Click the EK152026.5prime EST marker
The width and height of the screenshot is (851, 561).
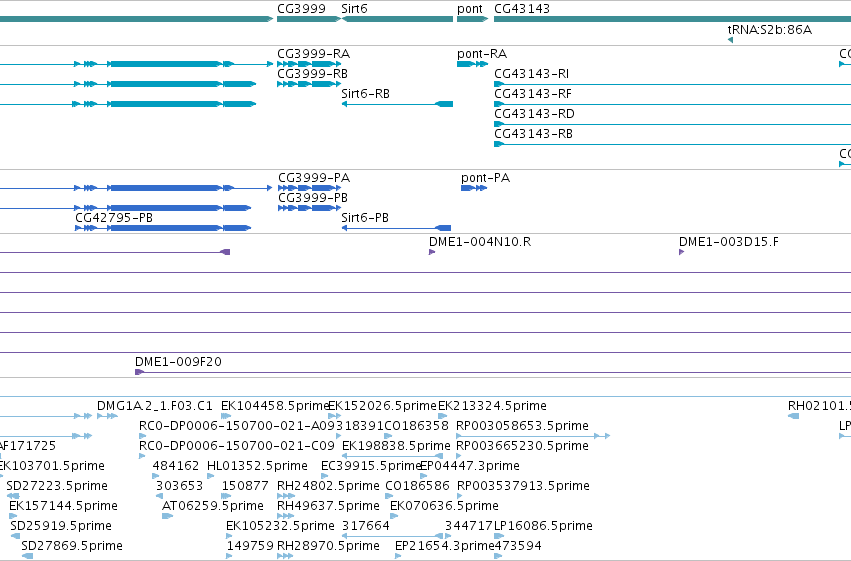[x=335, y=416]
